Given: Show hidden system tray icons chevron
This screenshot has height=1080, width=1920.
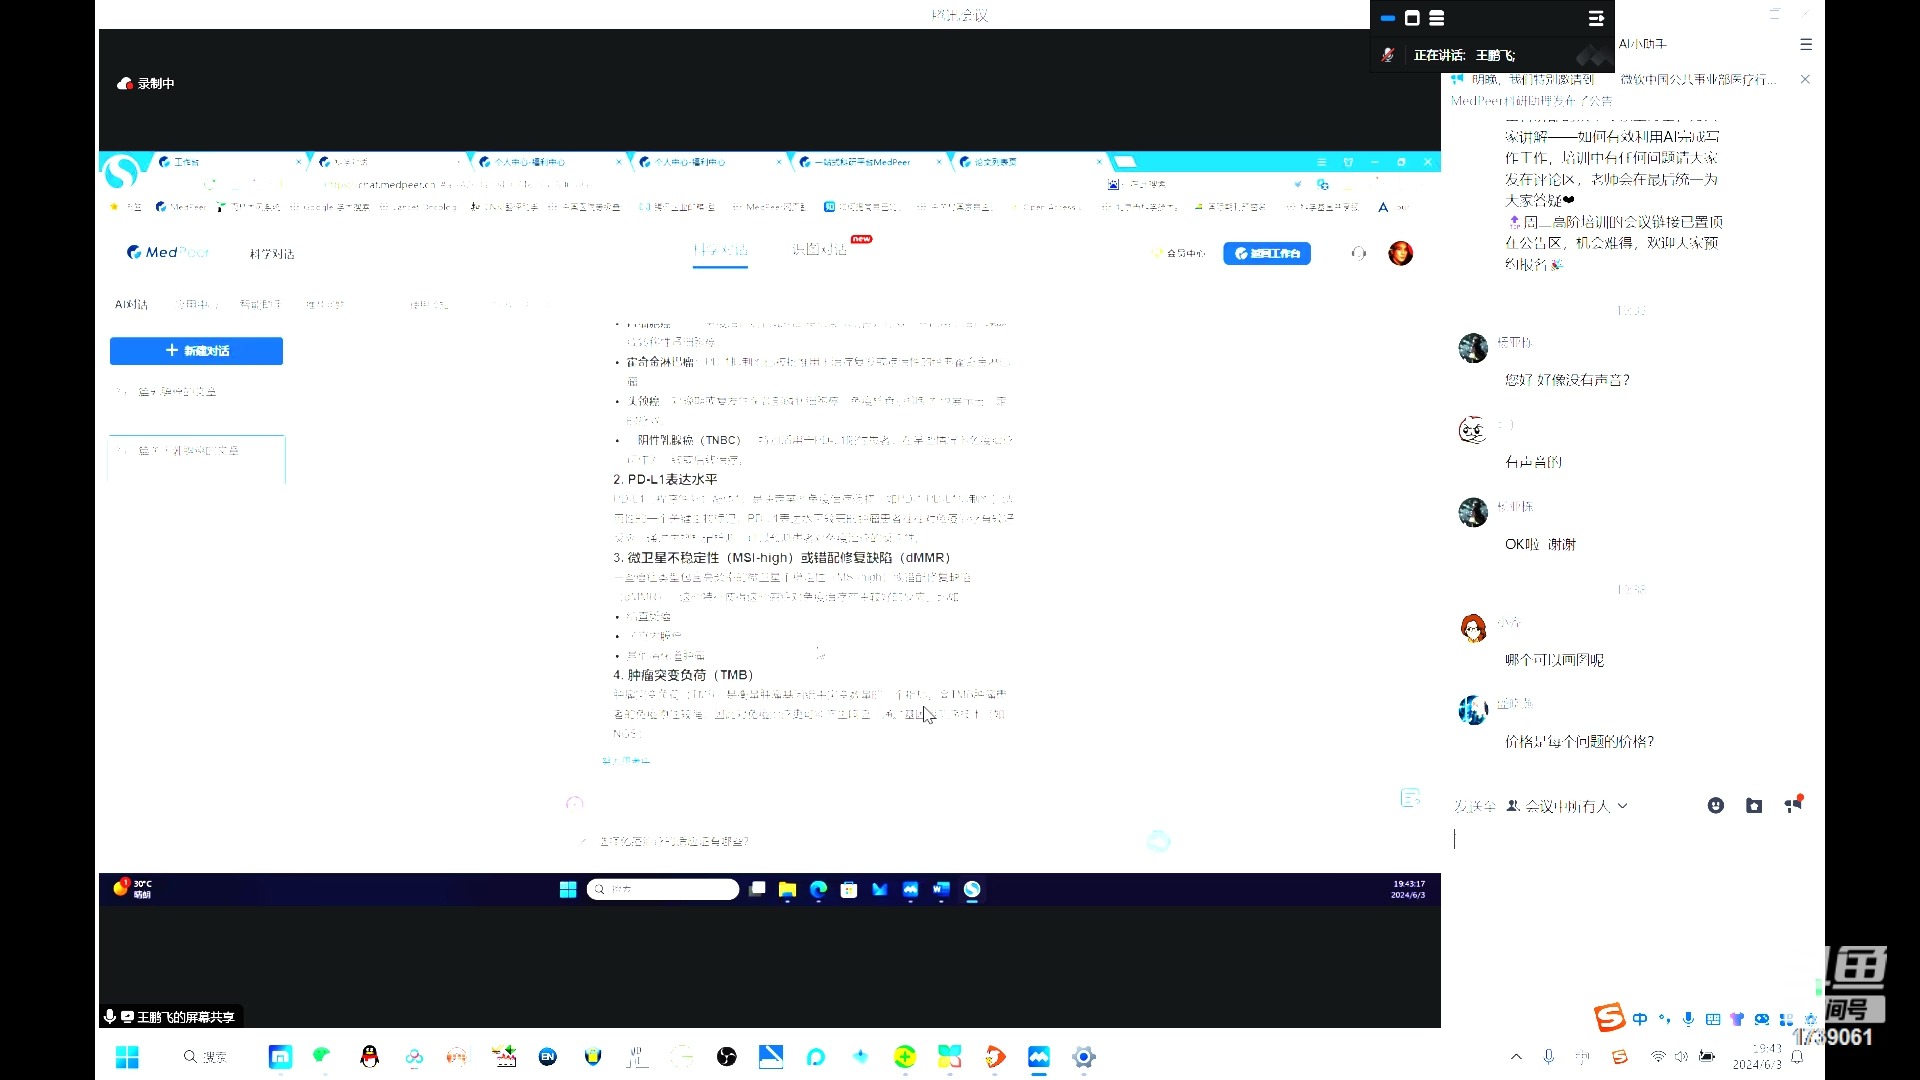Looking at the screenshot, I should point(1517,1057).
